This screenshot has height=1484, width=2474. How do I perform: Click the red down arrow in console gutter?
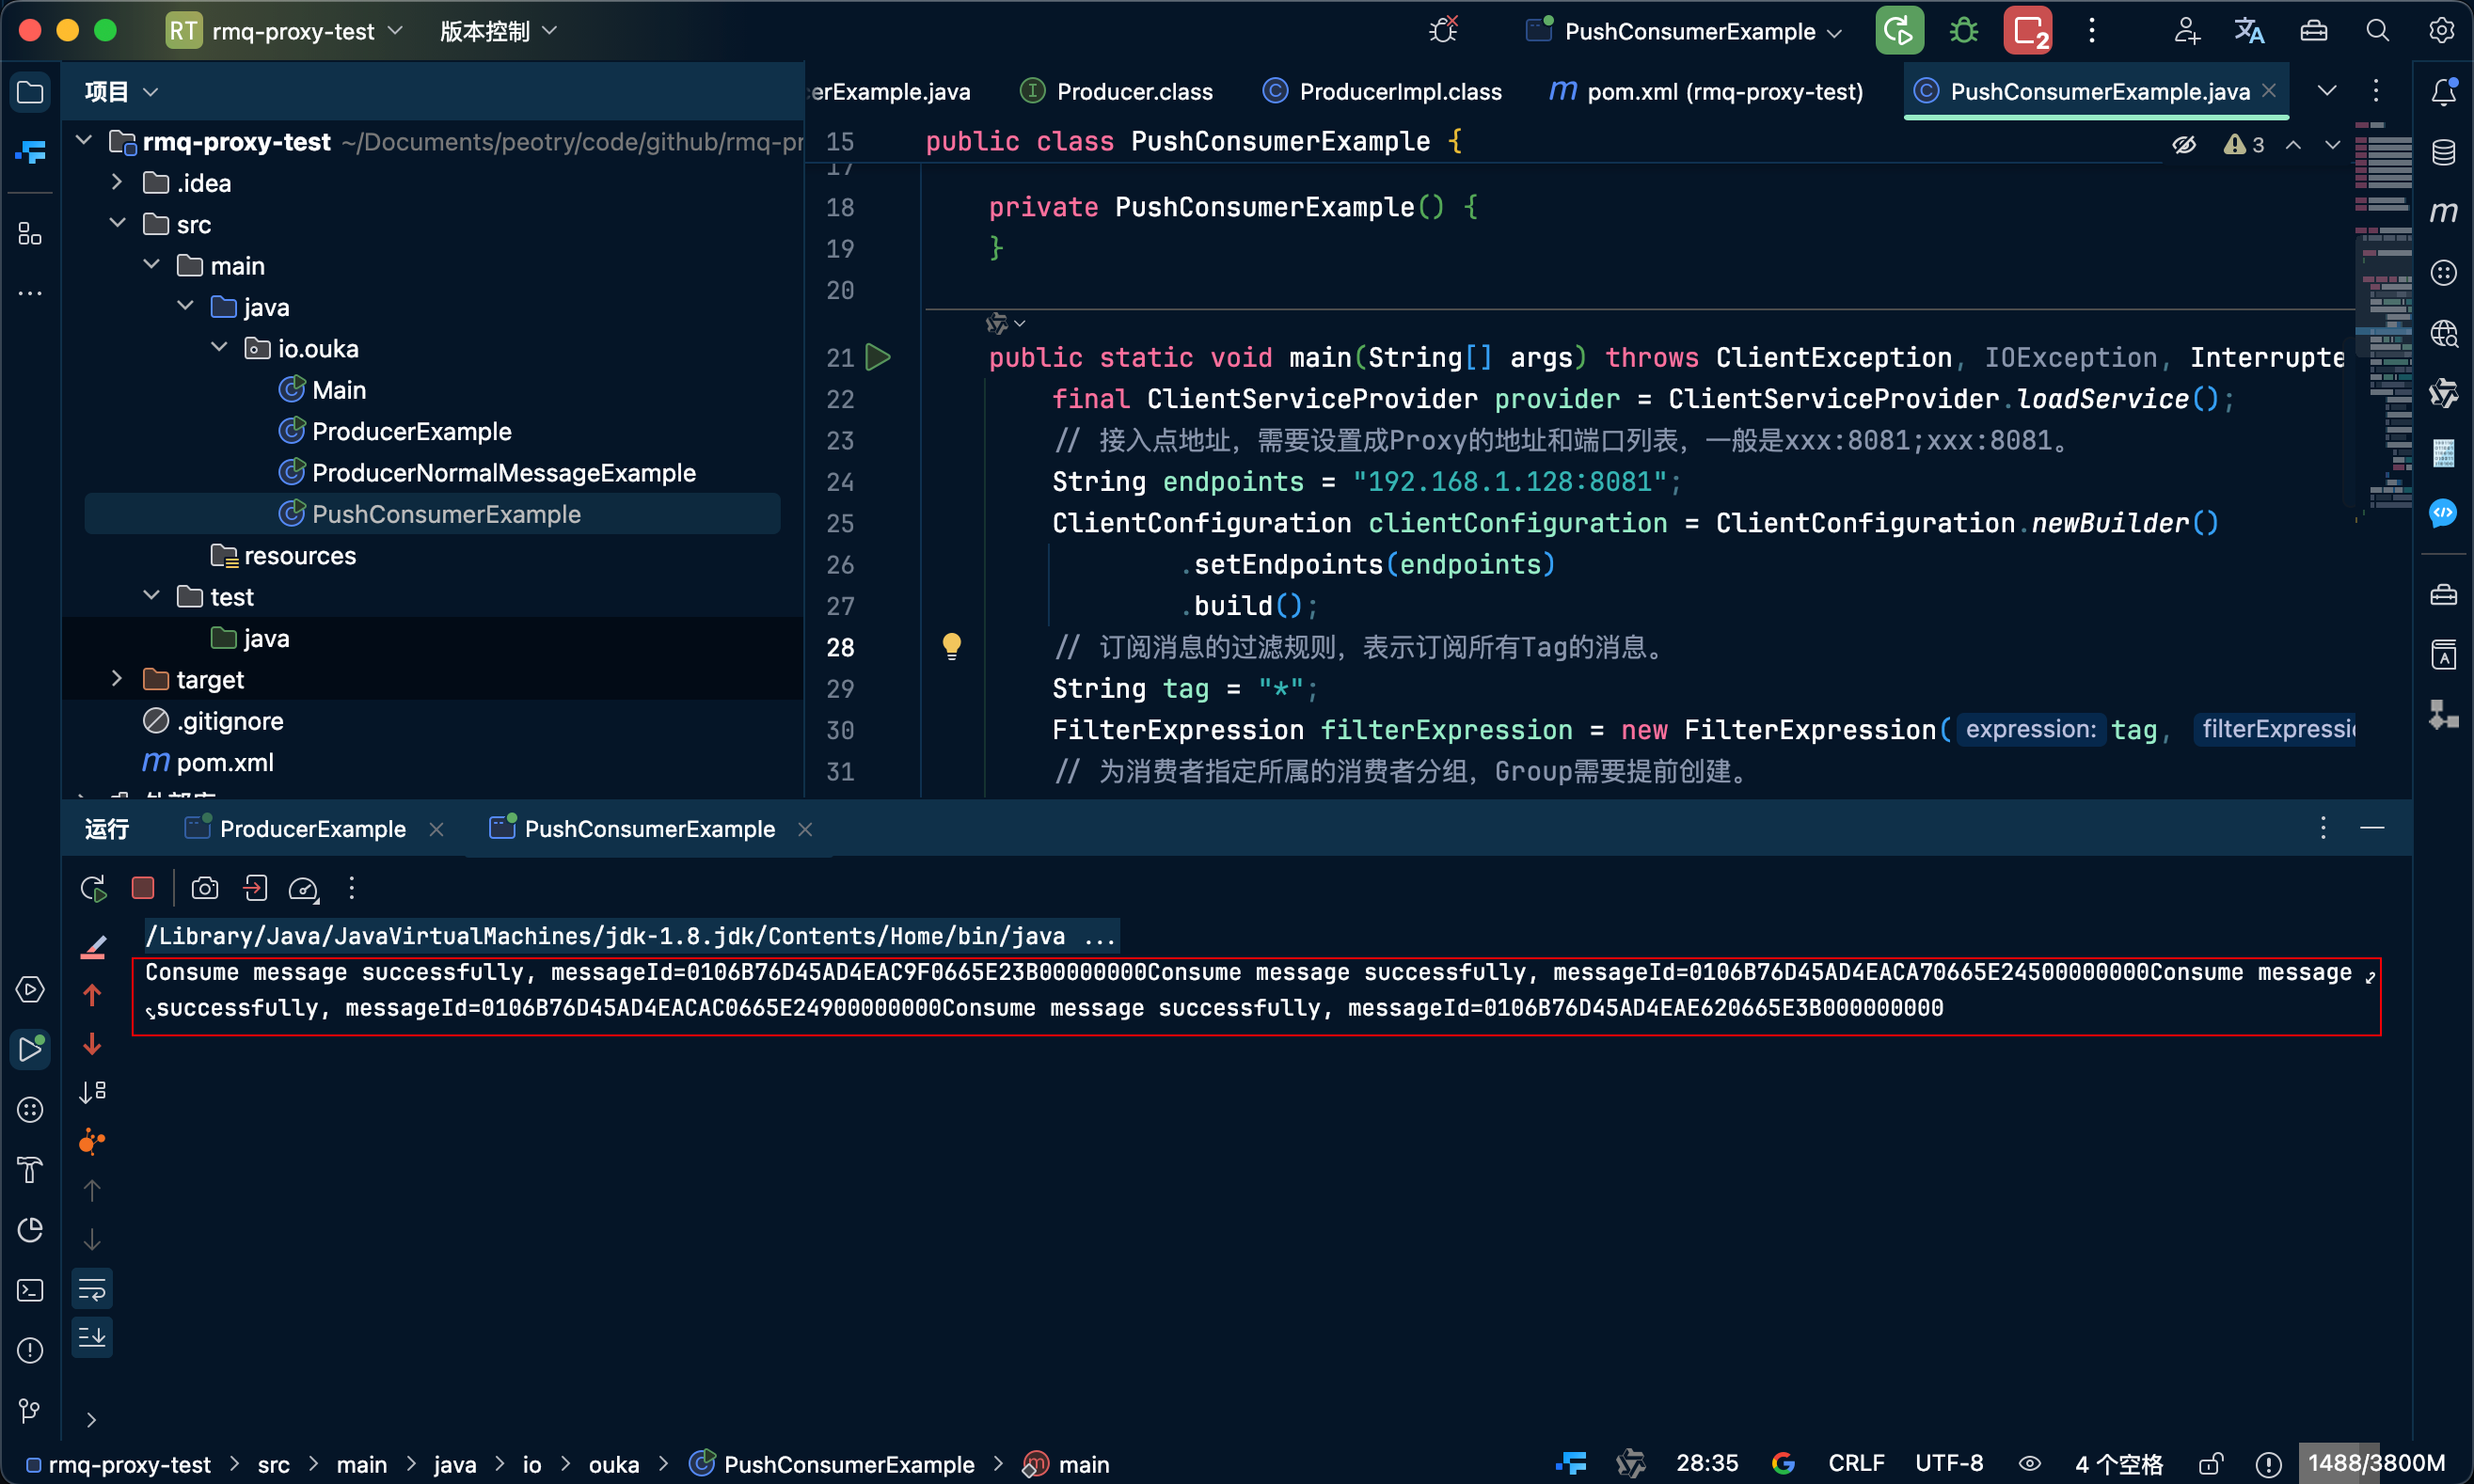click(92, 1044)
